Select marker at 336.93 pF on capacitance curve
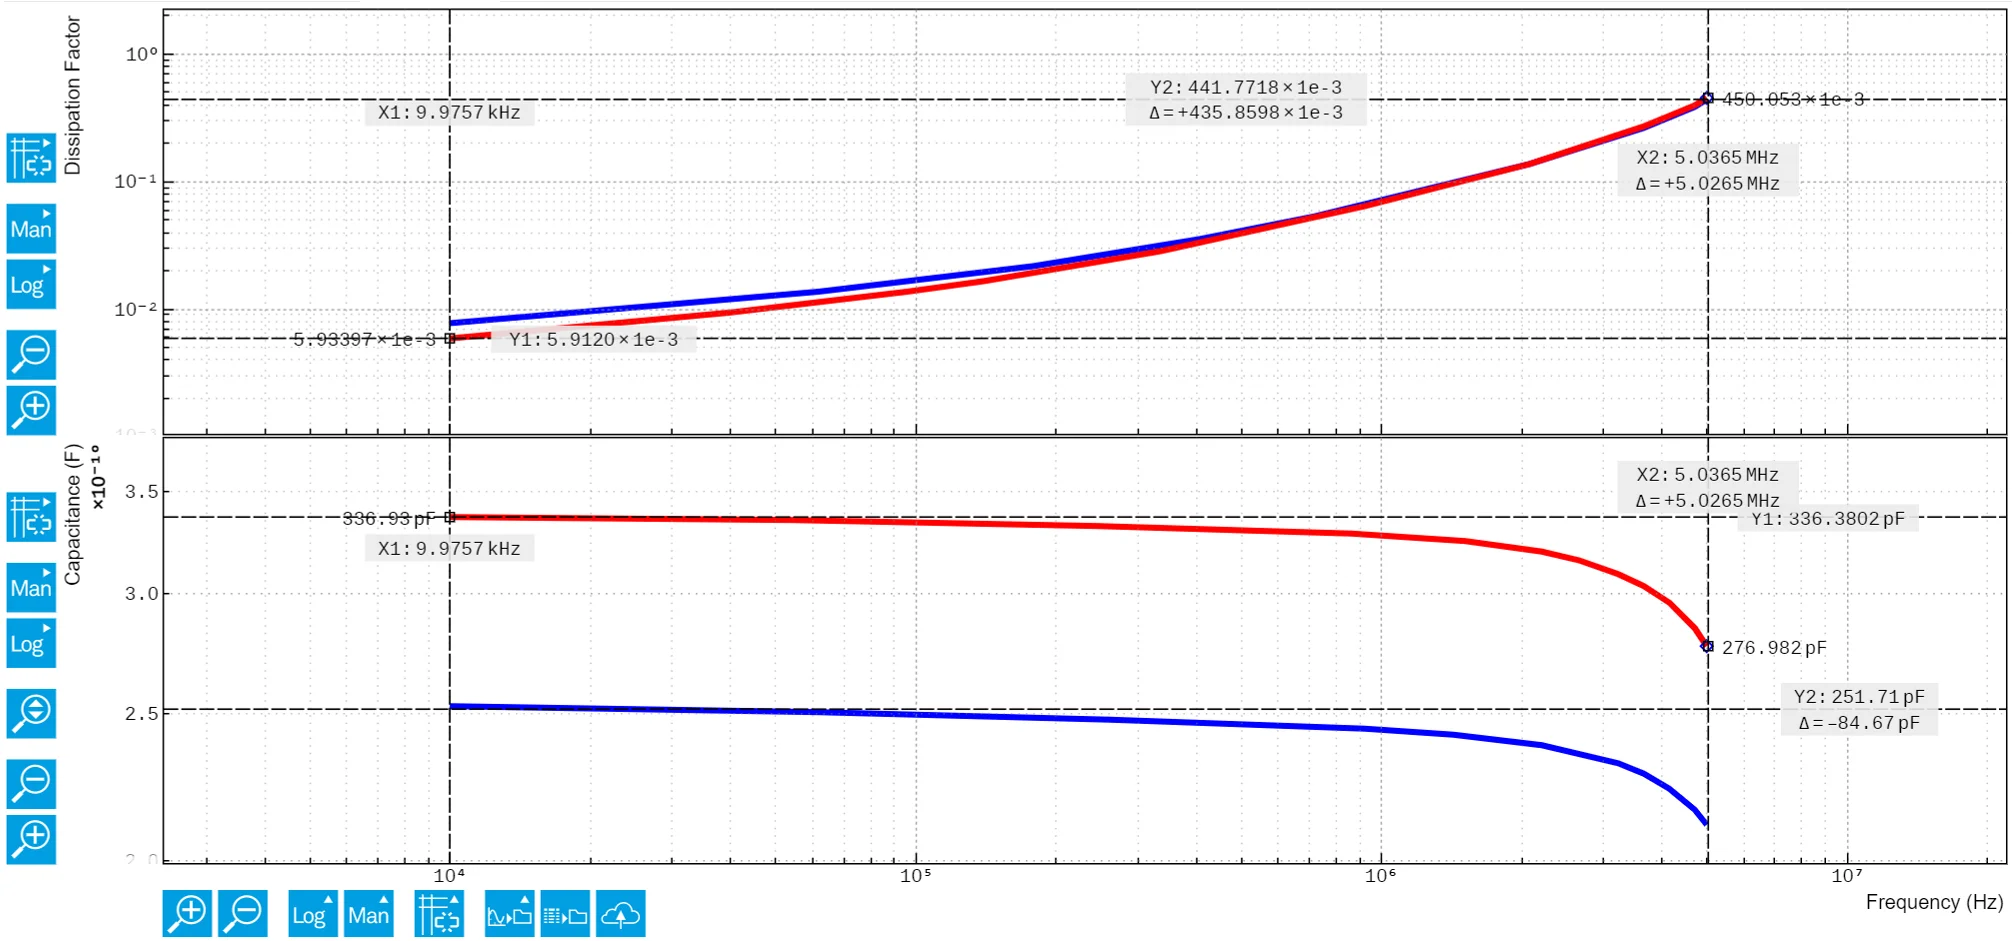2012x941 pixels. [450, 517]
